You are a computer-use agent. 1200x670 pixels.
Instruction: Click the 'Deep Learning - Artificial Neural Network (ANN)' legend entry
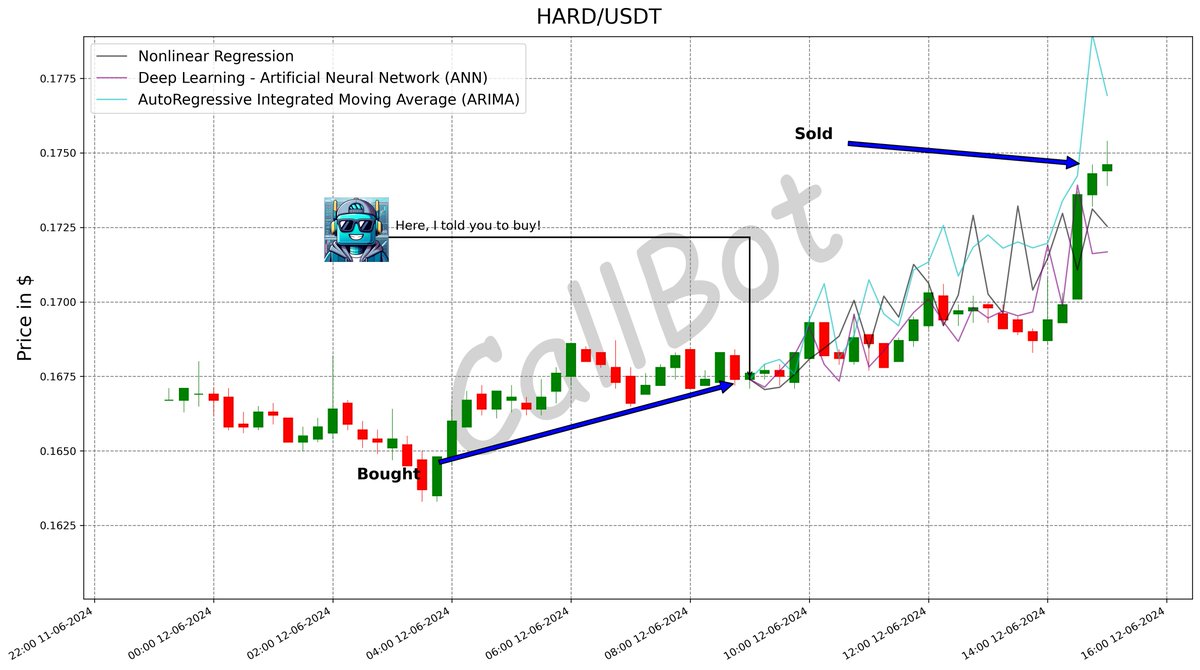point(312,78)
